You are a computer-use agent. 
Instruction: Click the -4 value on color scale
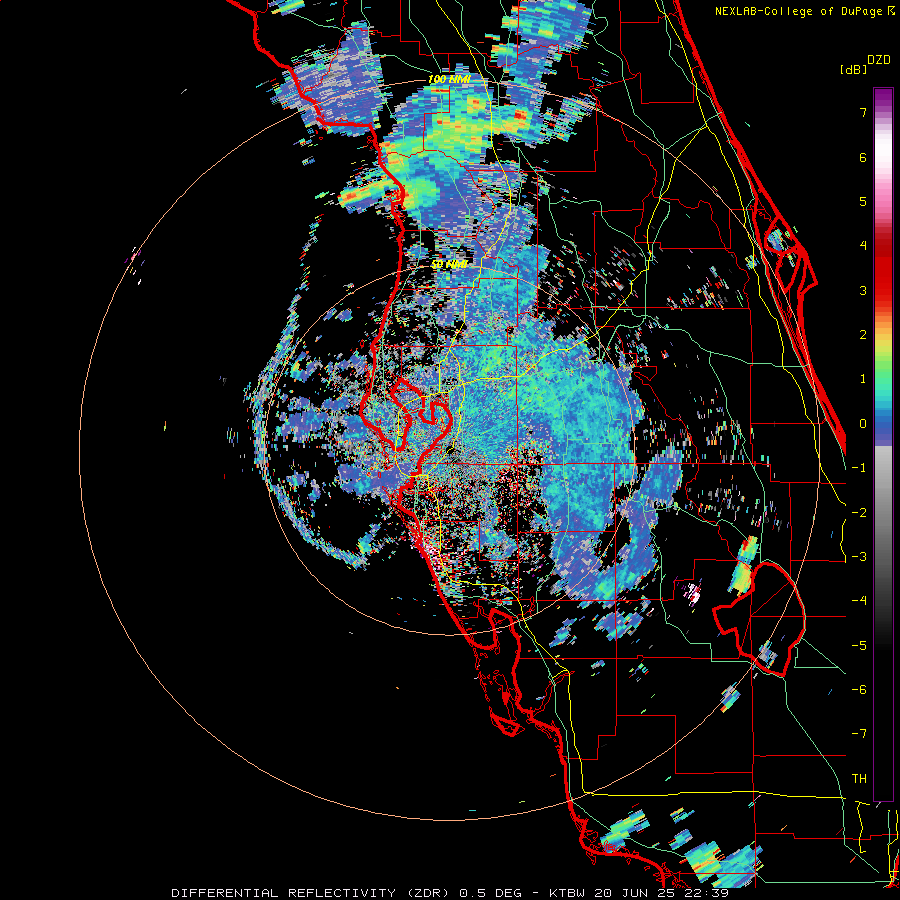pyautogui.click(x=859, y=601)
